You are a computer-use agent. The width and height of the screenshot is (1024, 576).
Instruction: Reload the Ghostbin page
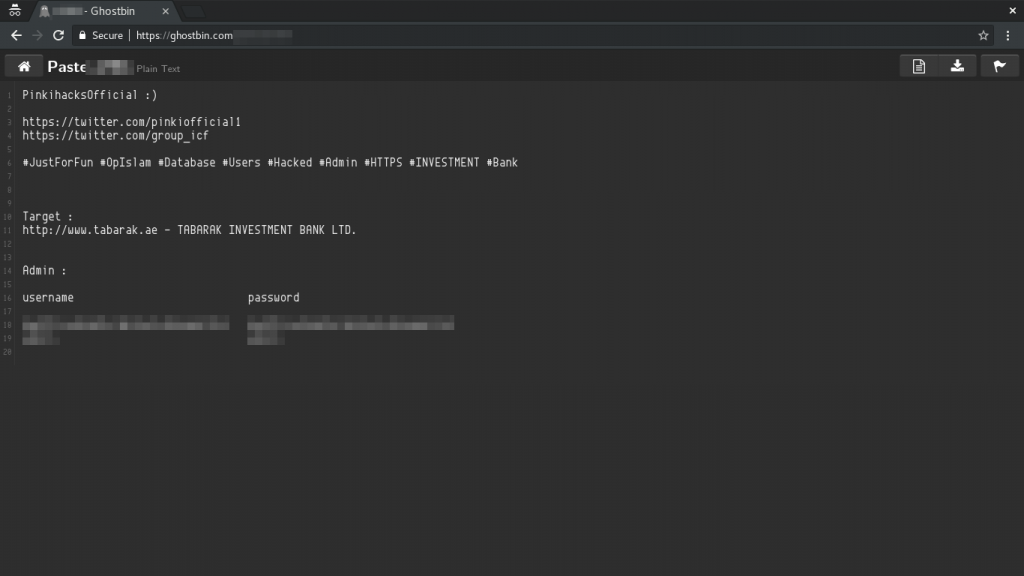coord(58,35)
